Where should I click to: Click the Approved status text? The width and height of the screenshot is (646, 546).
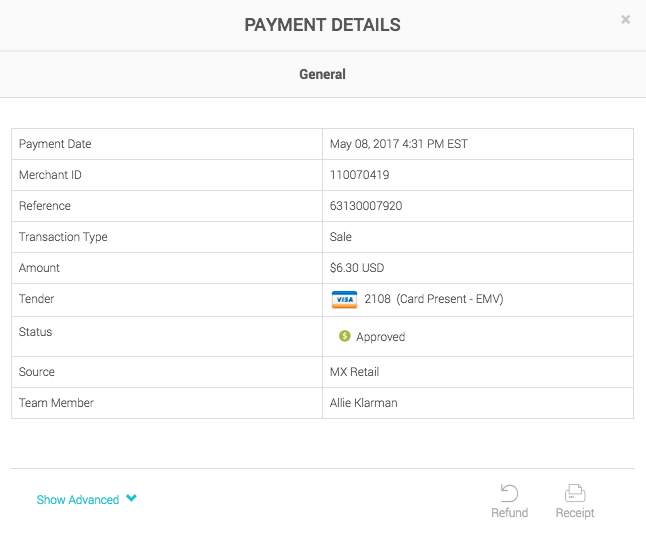pos(380,337)
